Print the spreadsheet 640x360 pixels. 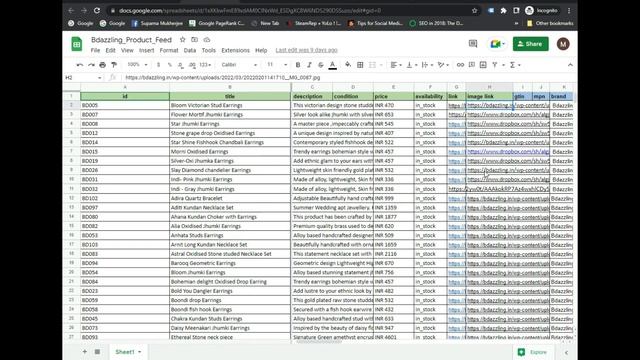pyautogui.click(x=102, y=65)
